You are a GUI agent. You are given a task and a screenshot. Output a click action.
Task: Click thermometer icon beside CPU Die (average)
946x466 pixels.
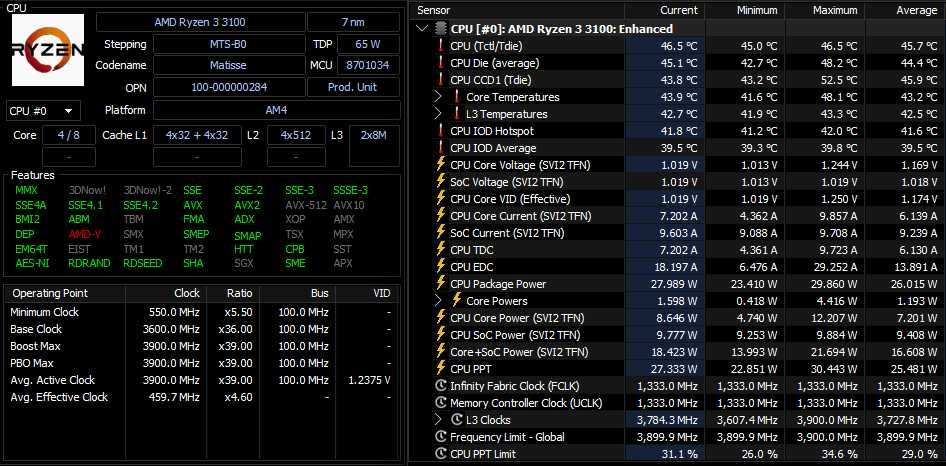point(441,62)
